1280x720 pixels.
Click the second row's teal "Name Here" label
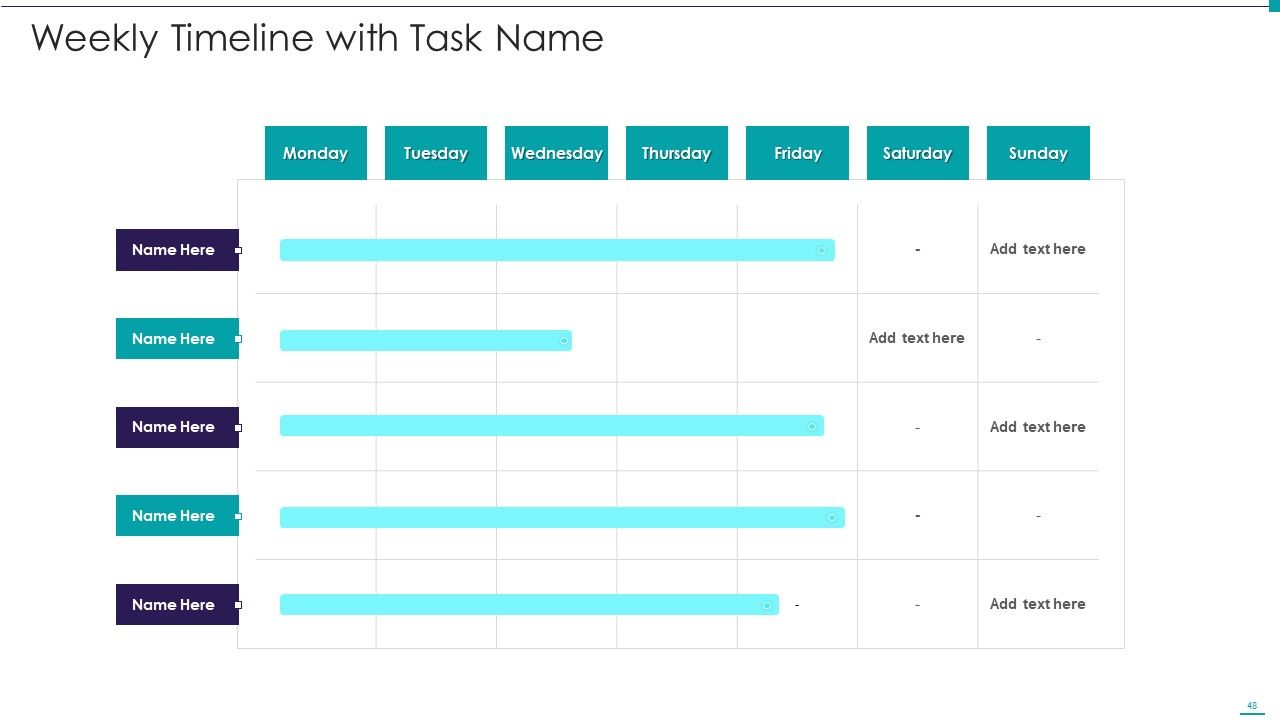click(x=177, y=339)
